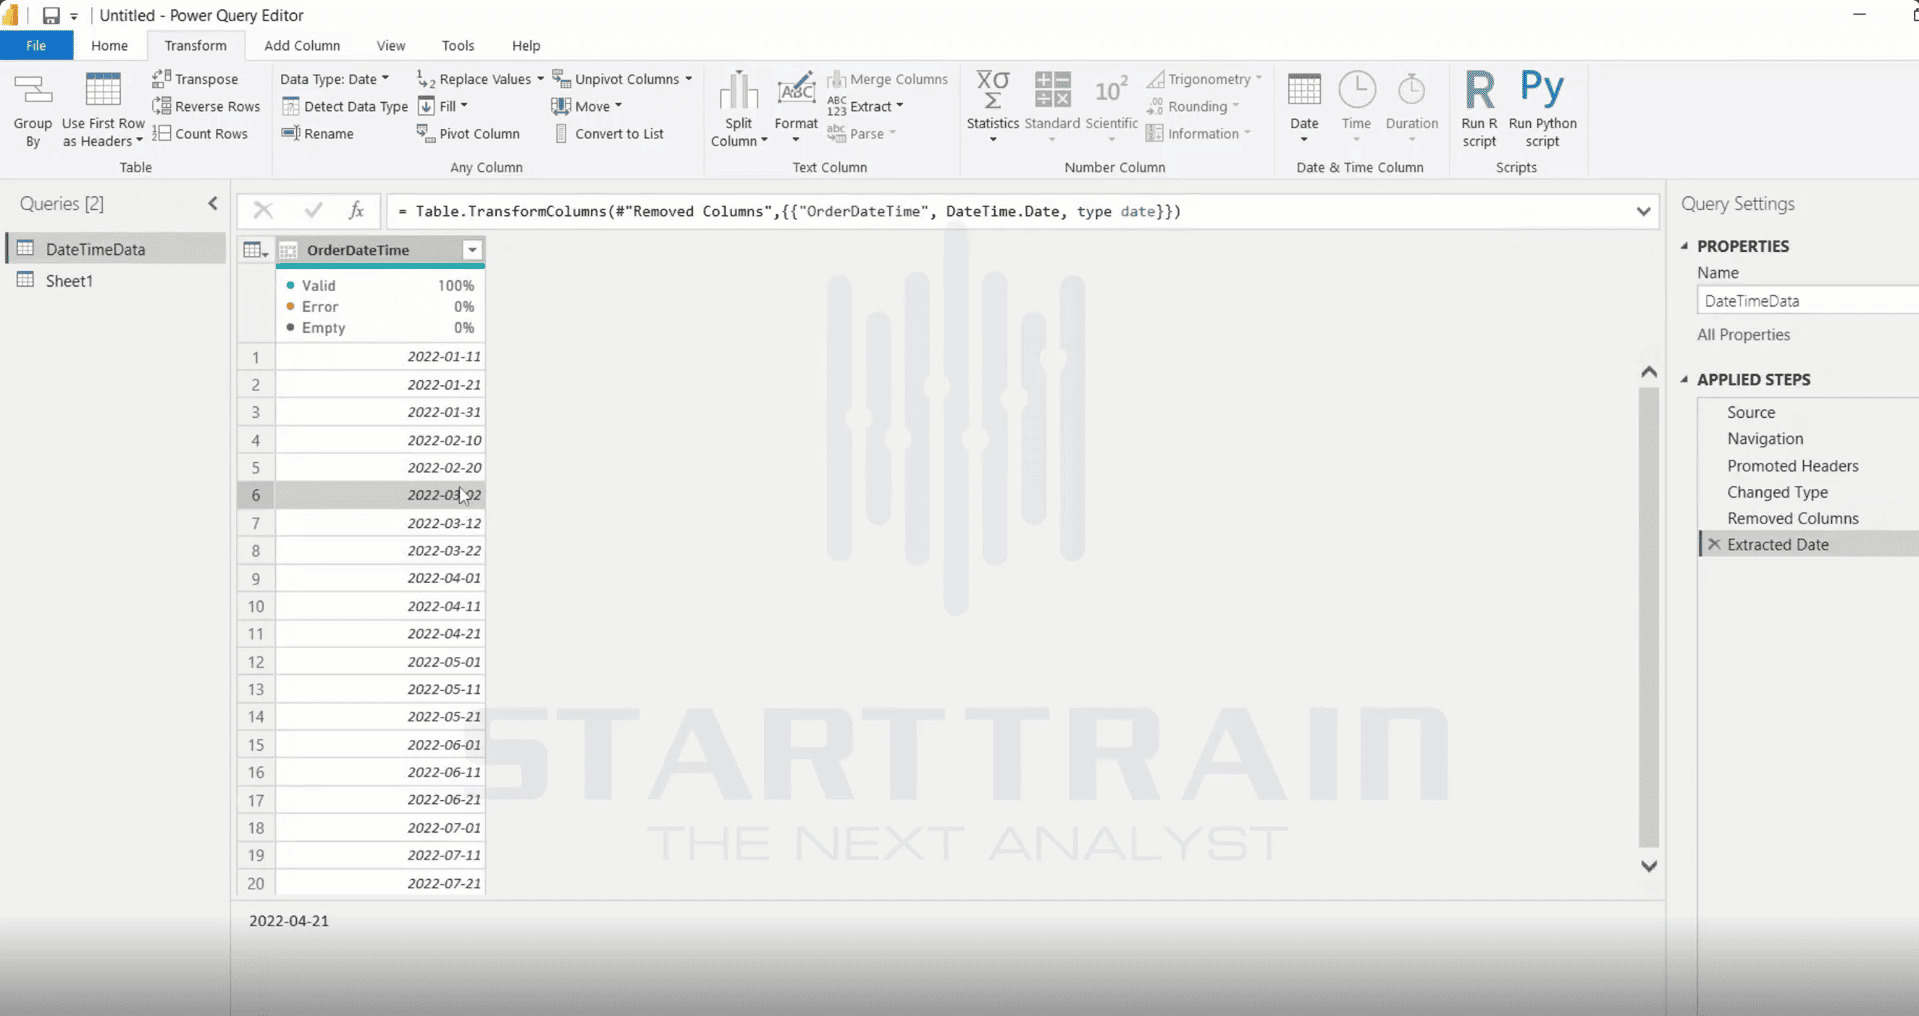Click Run Python script
This screenshot has height=1016, width=1919.
(x=1542, y=110)
